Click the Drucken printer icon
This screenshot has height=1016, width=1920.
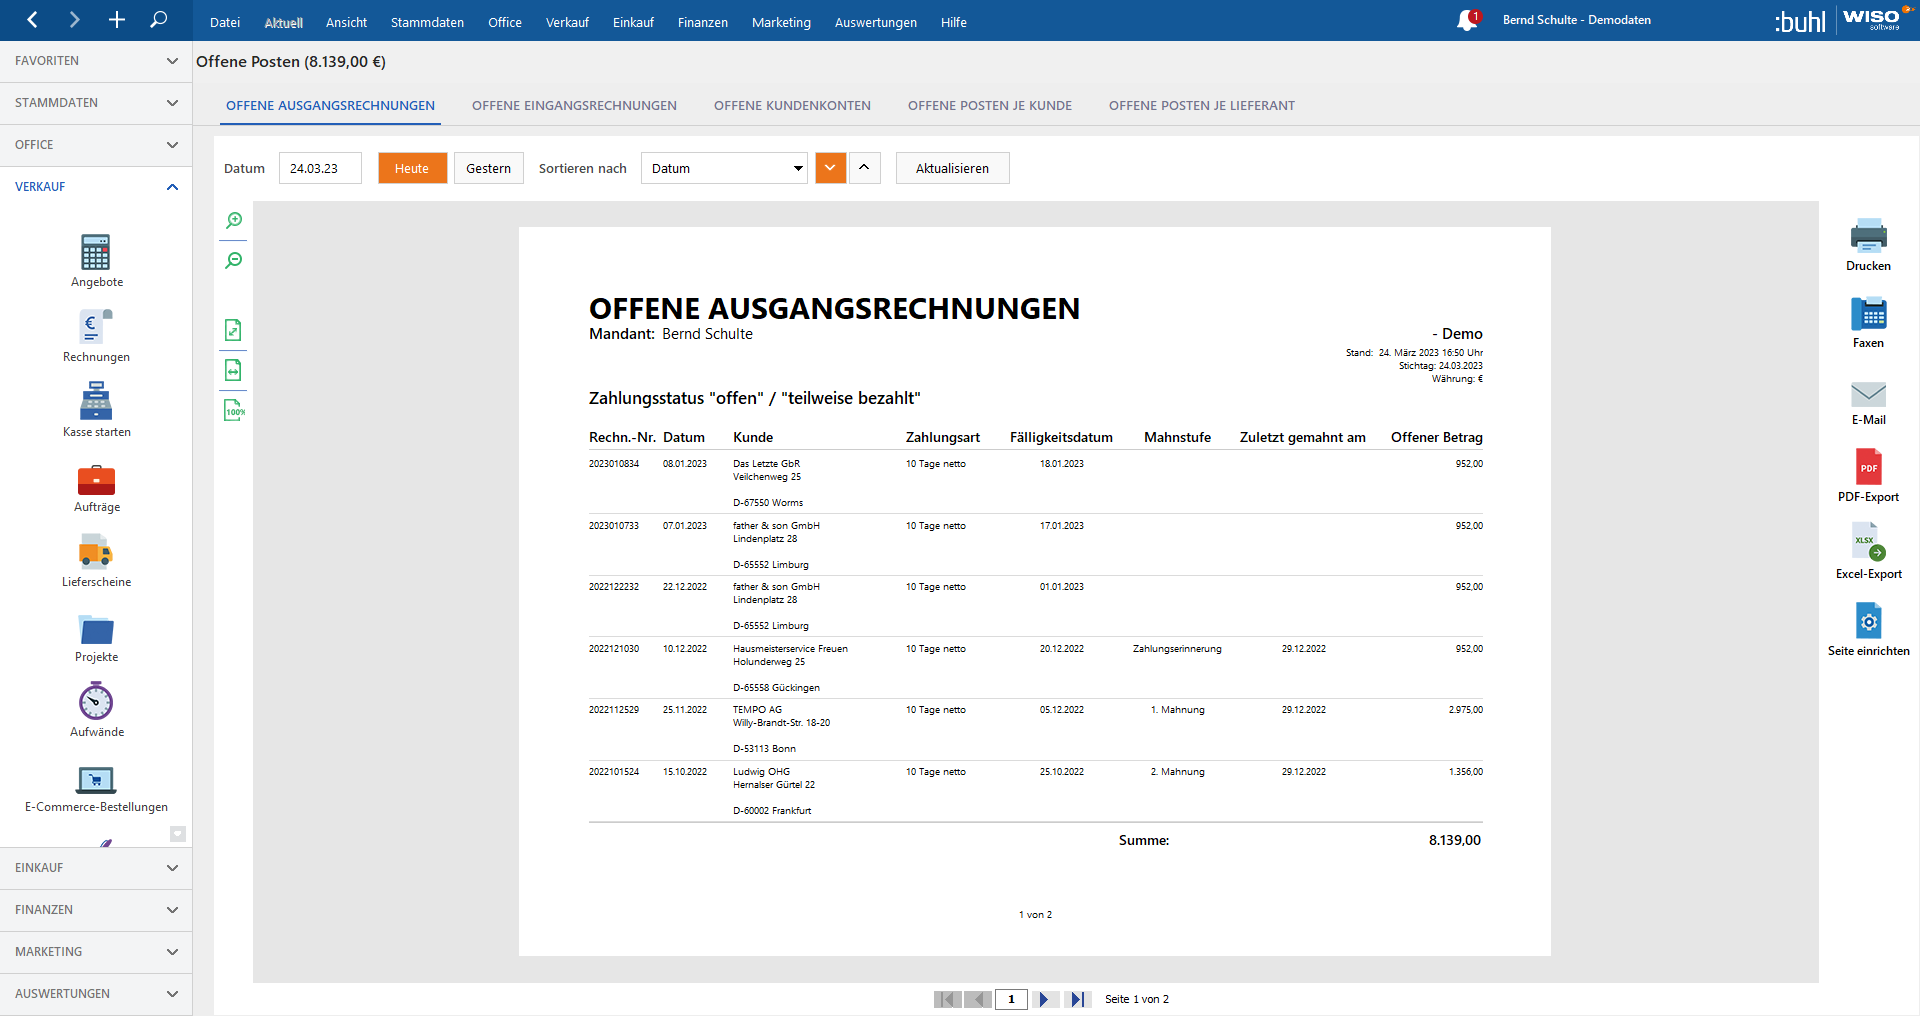tap(1867, 237)
